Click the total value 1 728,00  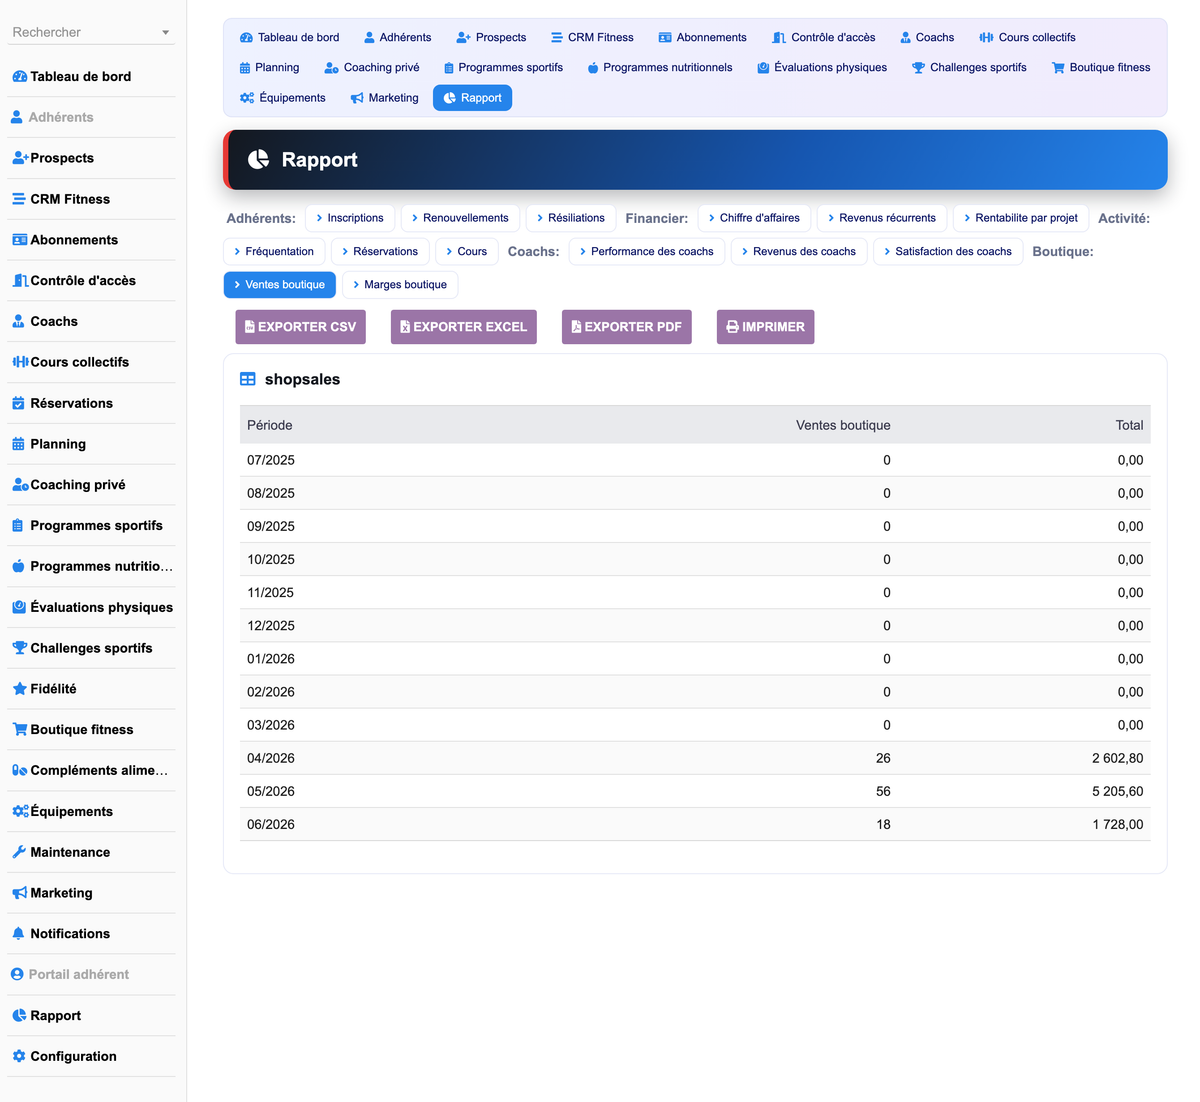click(1118, 824)
